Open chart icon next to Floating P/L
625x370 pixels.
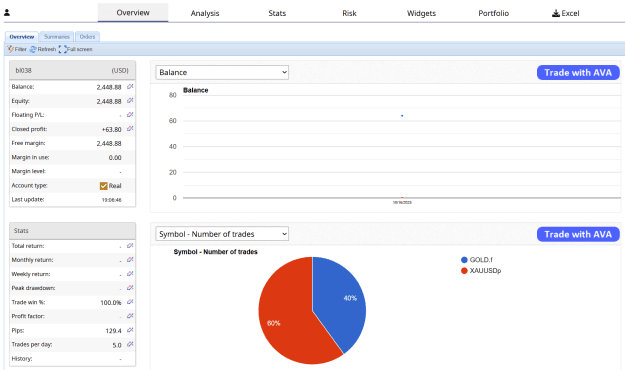[130, 114]
